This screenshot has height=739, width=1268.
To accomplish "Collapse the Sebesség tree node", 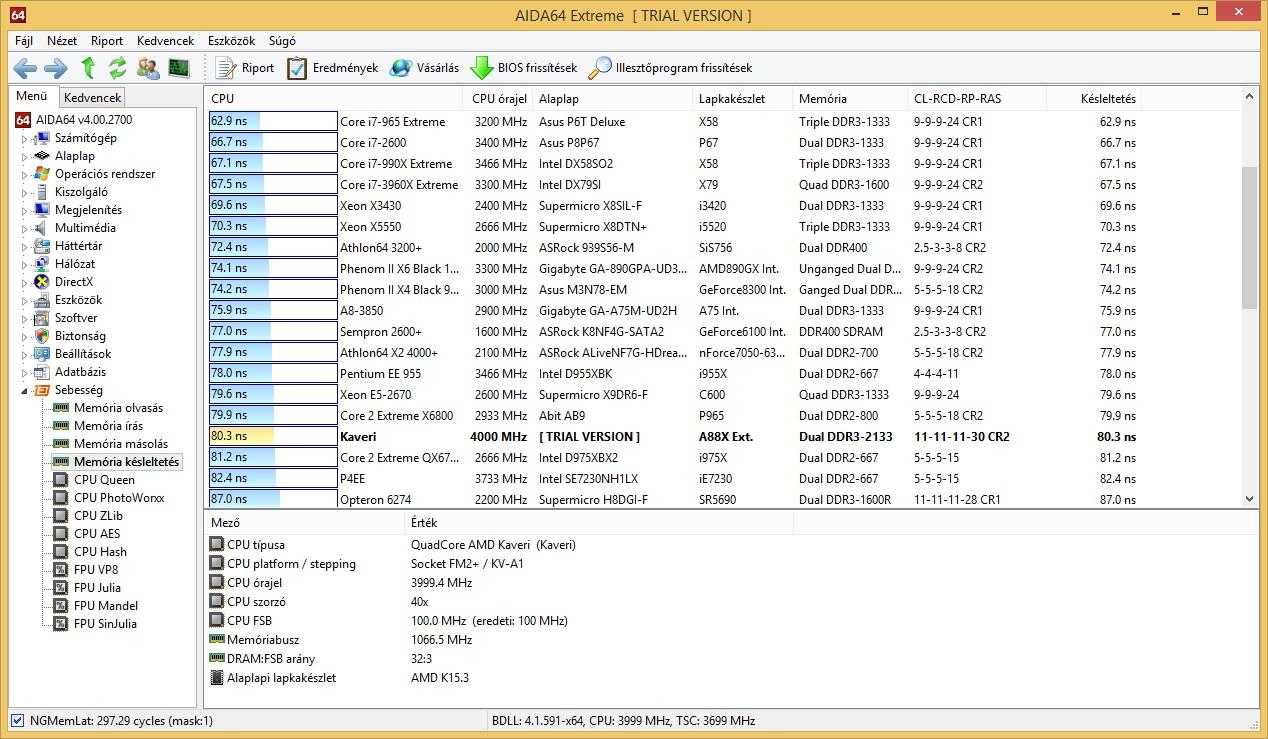I will tap(25, 390).
